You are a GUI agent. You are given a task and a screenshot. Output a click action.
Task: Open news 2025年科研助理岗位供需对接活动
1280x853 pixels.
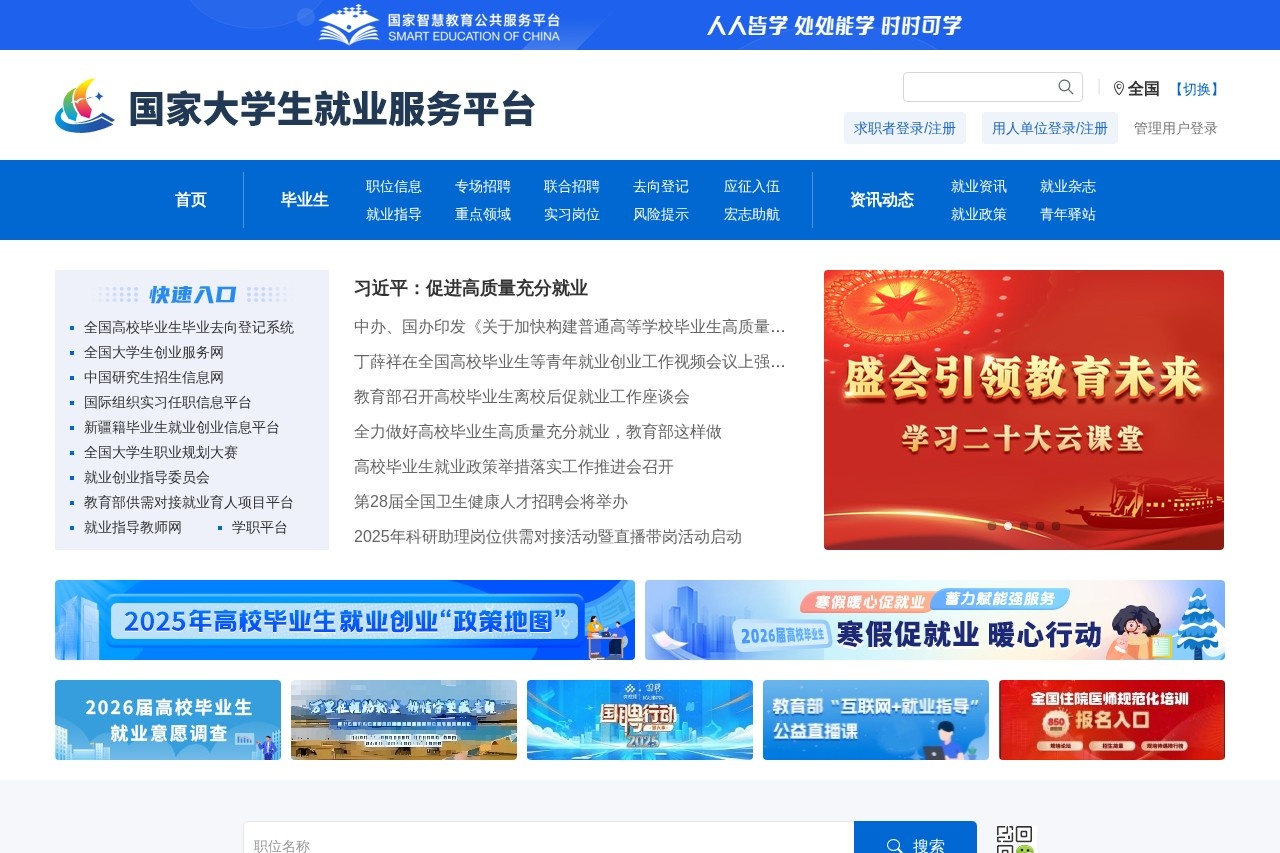(548, 537)
